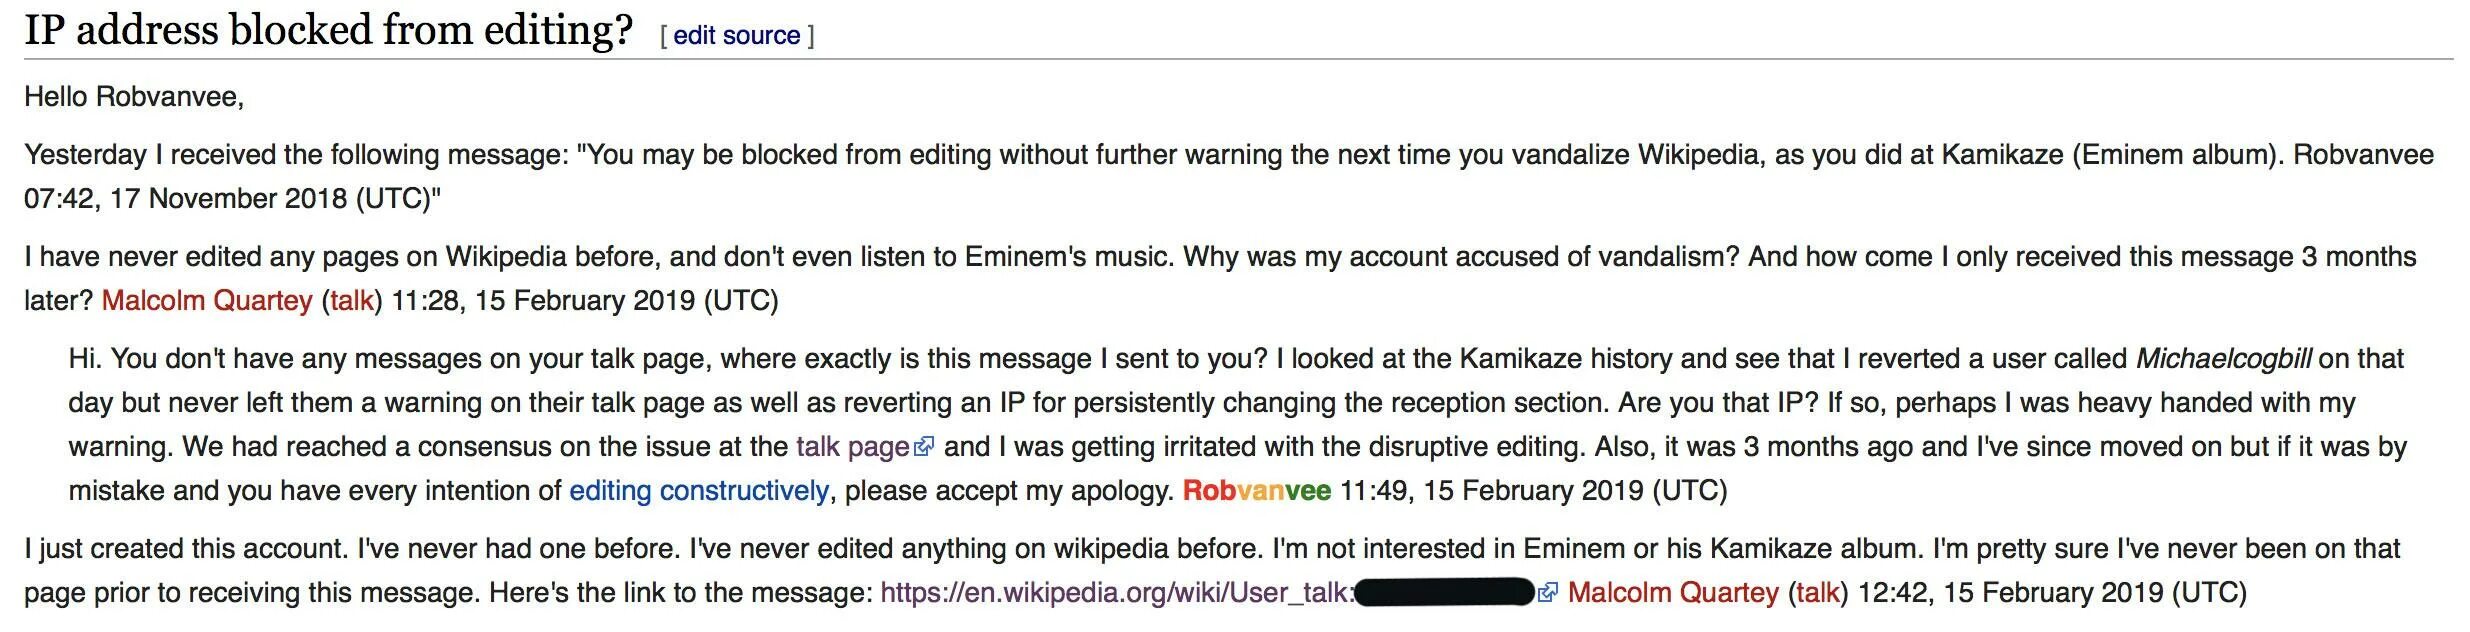Viewport: 2470px width, 632px height.
Task: Click the blacked-out redacted portion of the URL
Action: coord(1443,593)
